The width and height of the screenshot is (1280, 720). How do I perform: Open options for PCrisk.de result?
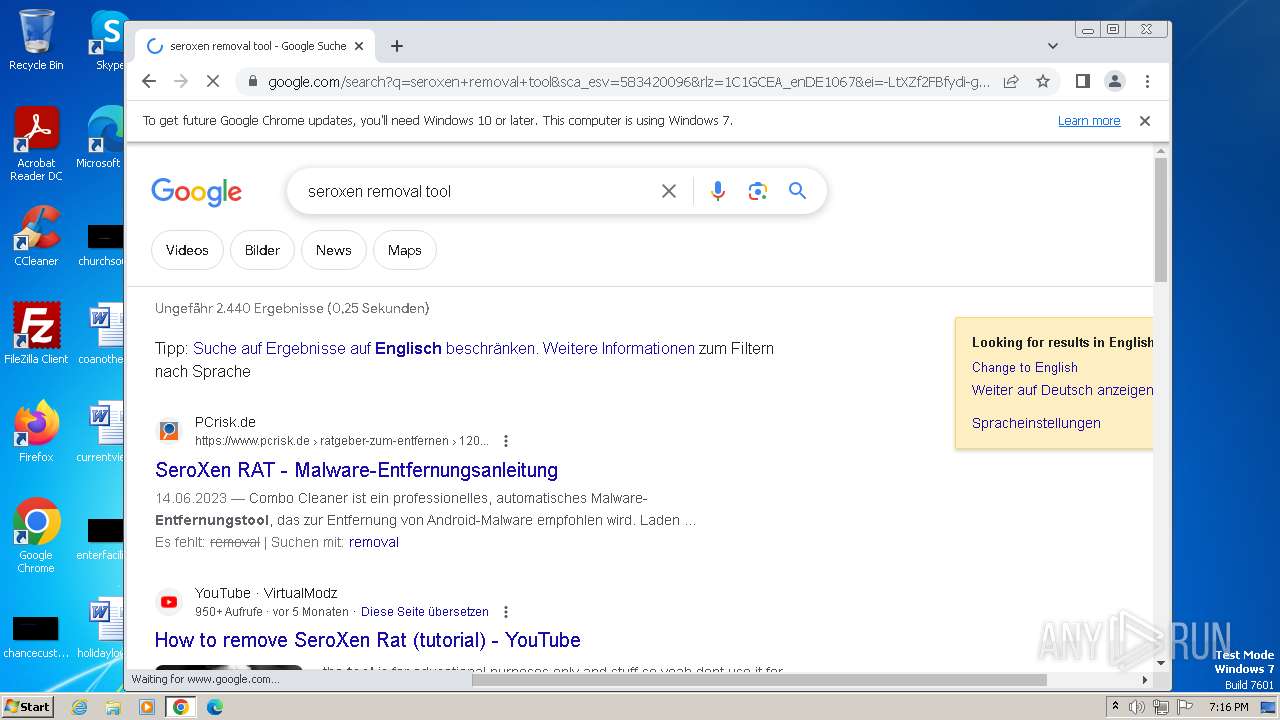(506, 441)
